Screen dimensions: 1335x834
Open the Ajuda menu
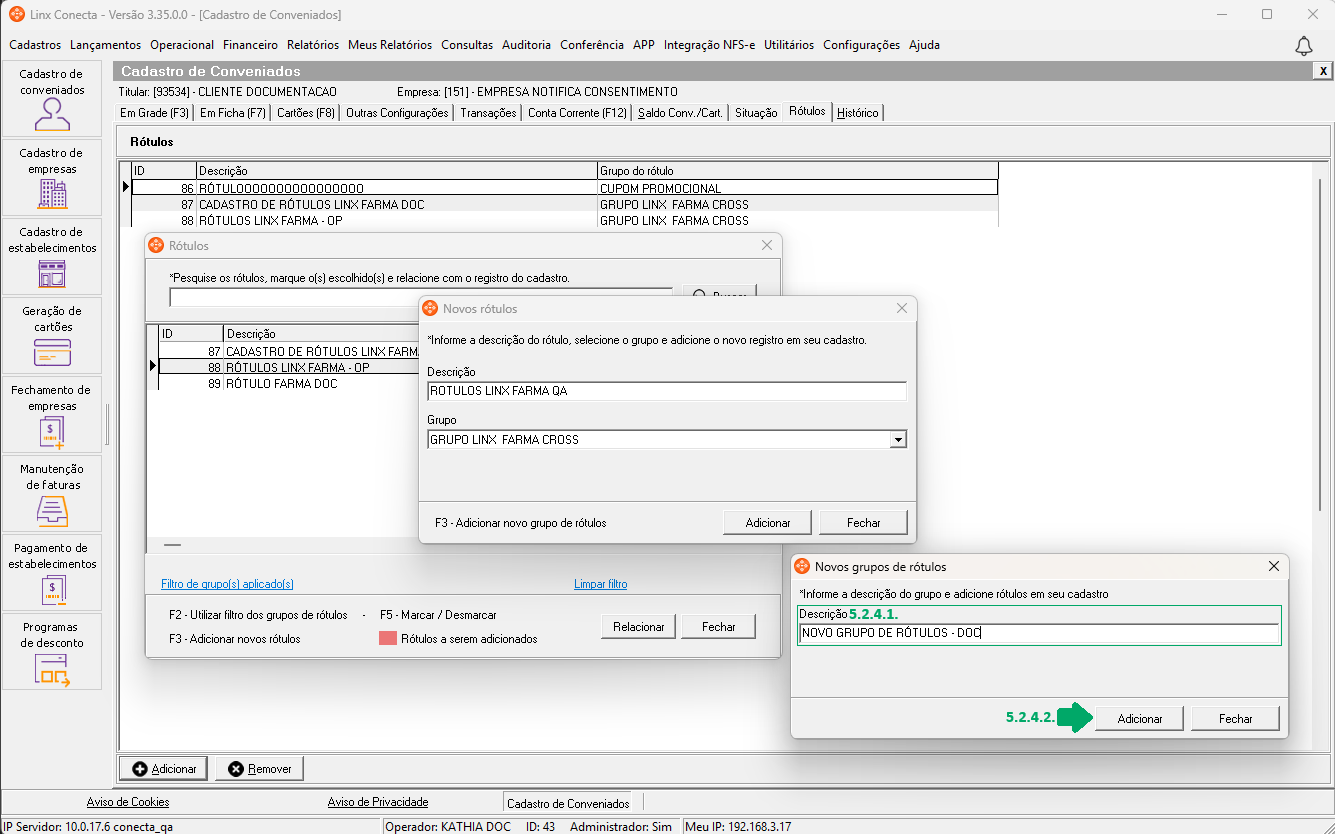pyautogui.click(x=924, y=45)
